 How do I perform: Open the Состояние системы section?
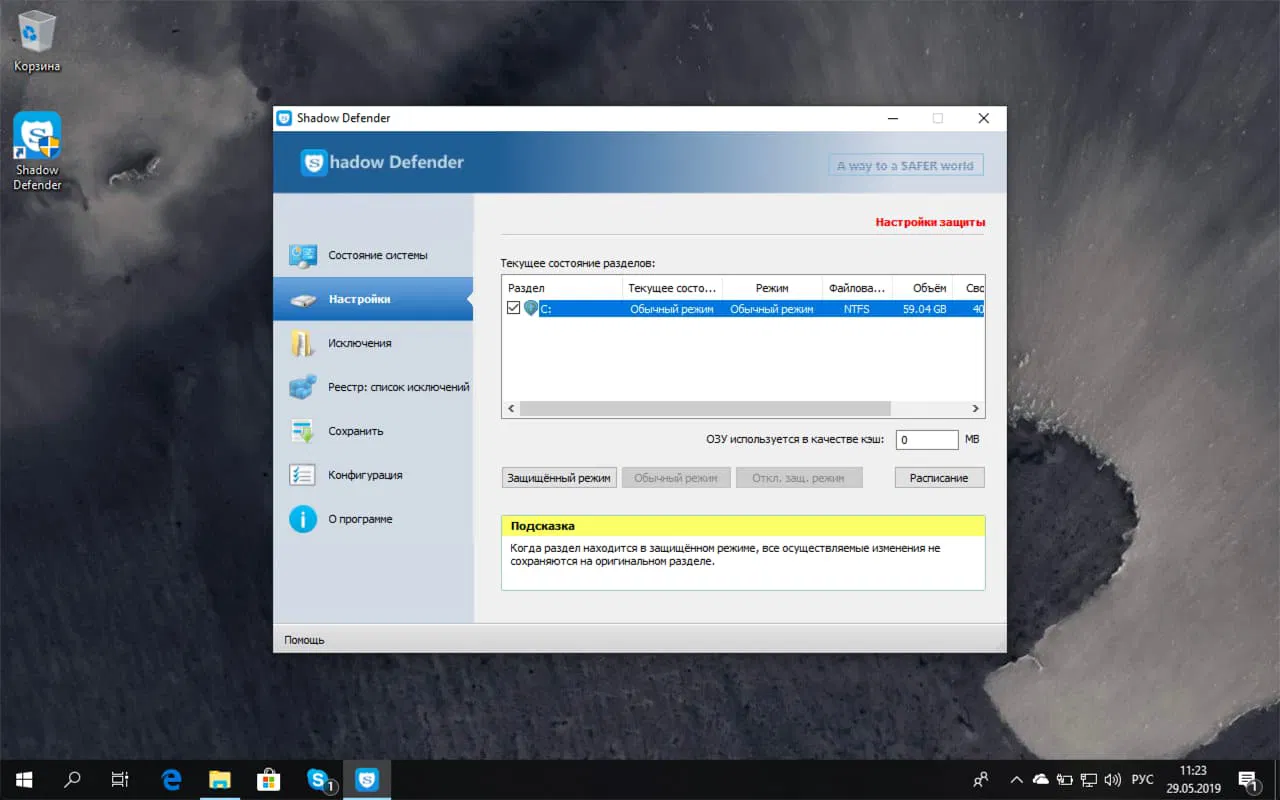tap(373, 255)
